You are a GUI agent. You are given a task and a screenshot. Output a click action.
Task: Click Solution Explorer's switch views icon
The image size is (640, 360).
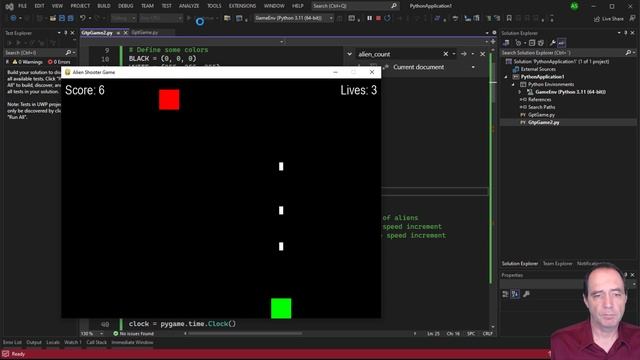pos(506,43)
